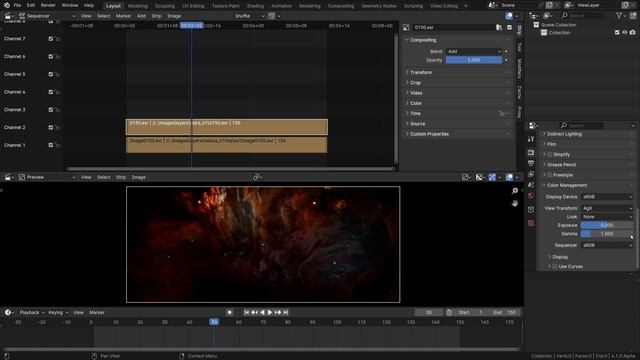Toggle Channel 4 mute checkbox
Viewport: 640px width, 360px height.
pos(51,92)
